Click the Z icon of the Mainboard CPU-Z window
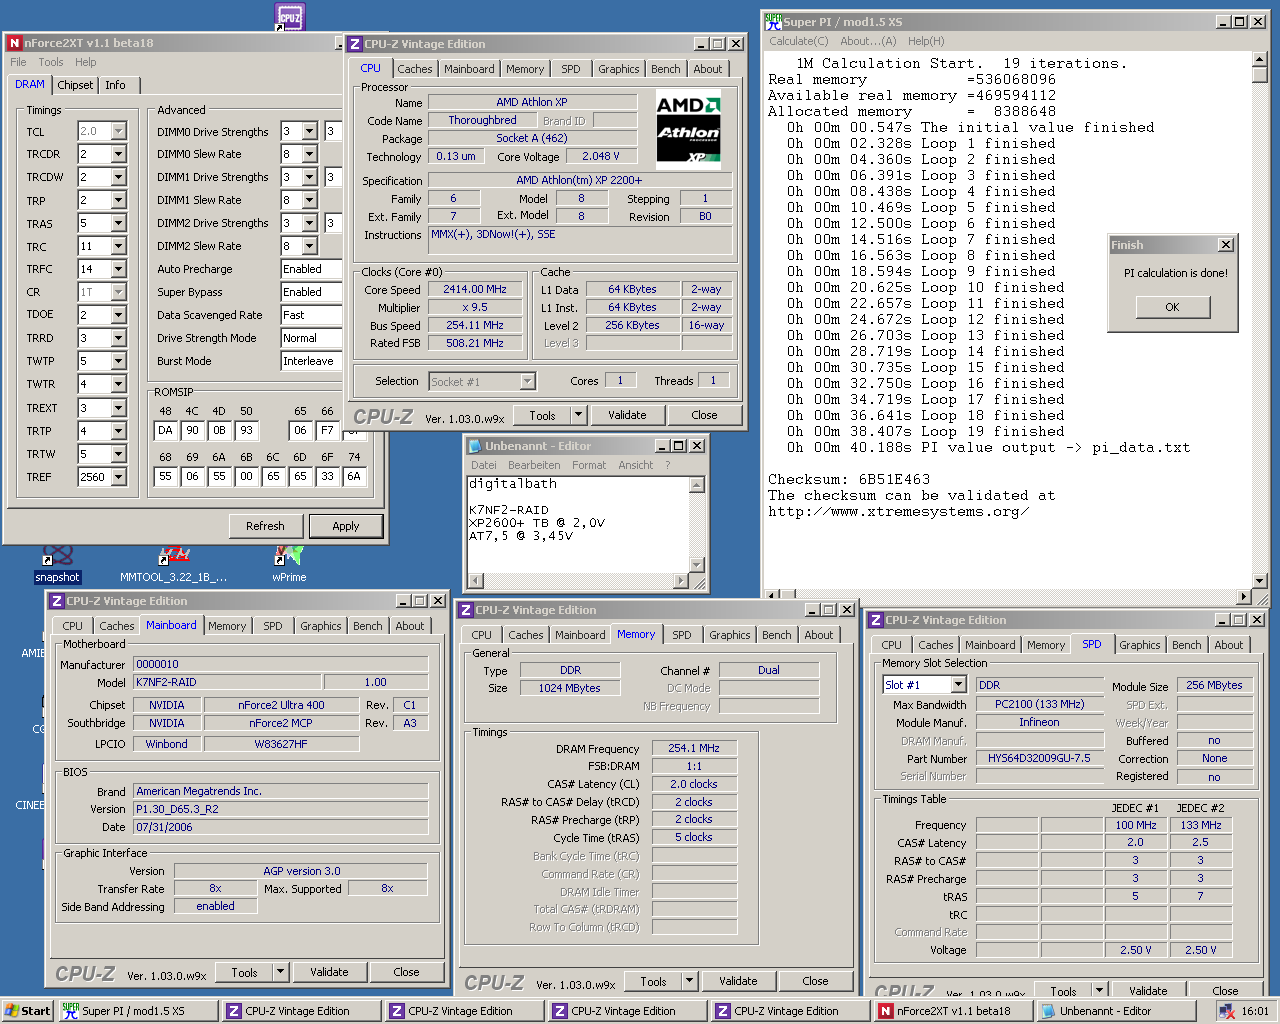 pyautogui.click(x=57, y=601)
